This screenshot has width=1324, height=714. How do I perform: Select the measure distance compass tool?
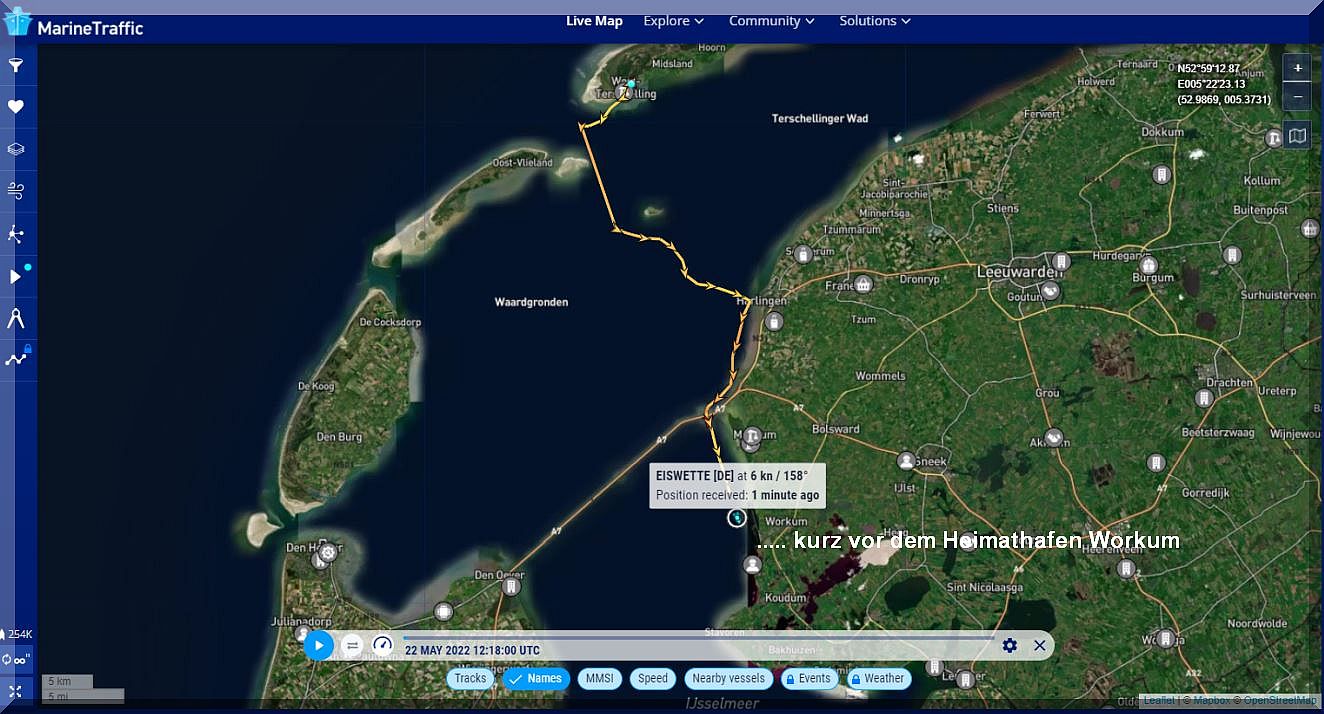point(16,319)
